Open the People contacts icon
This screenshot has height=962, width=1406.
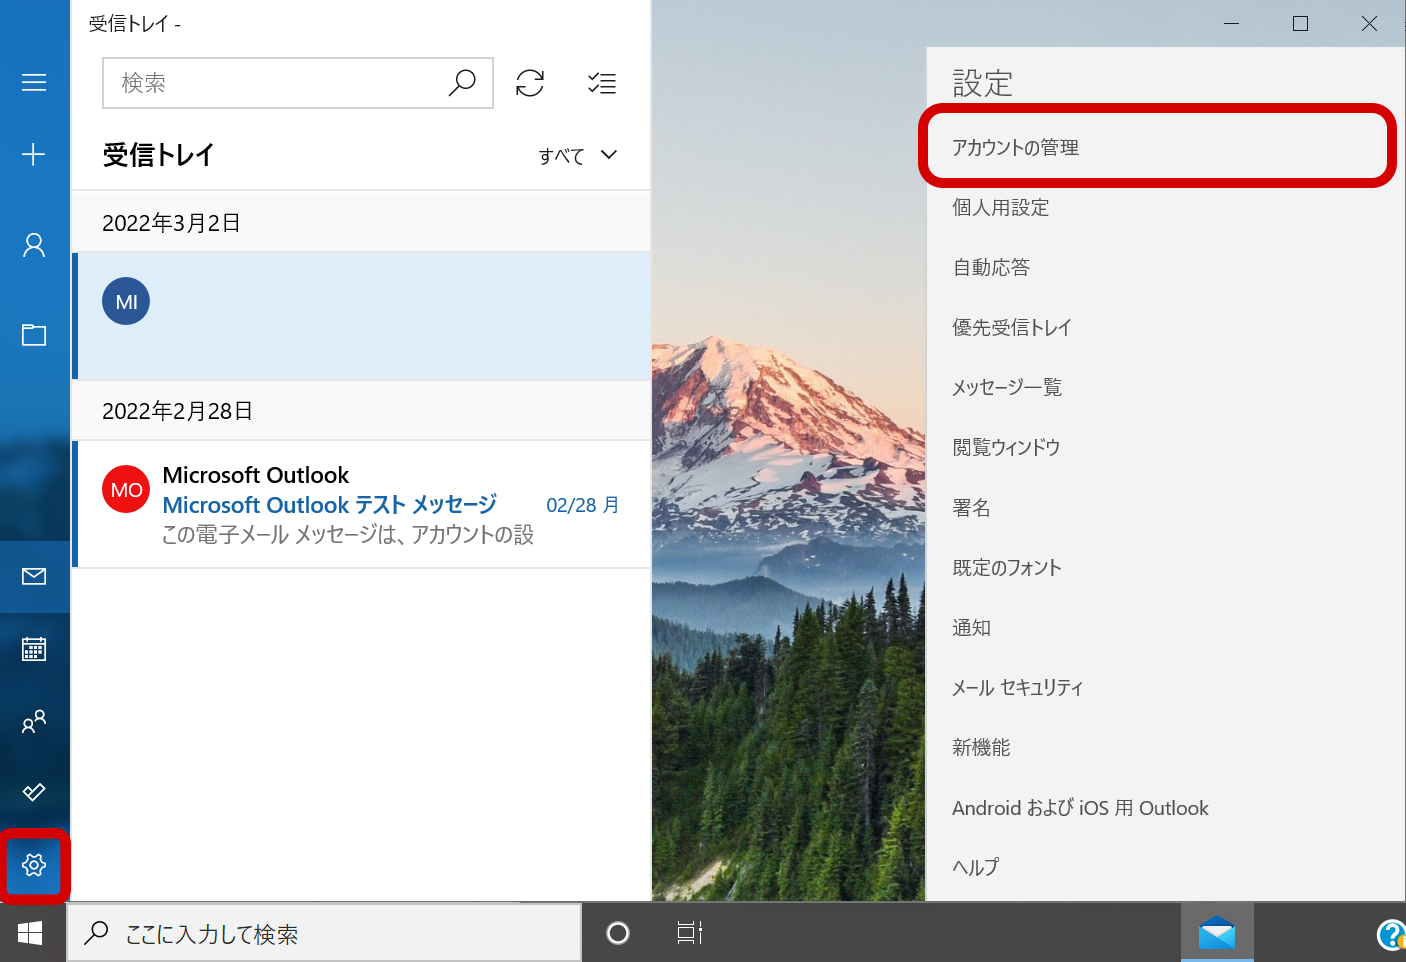34,721
